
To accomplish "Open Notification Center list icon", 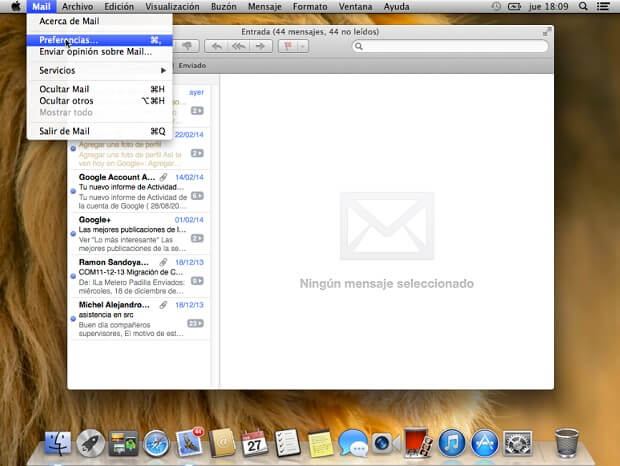I will click(603, 6).
